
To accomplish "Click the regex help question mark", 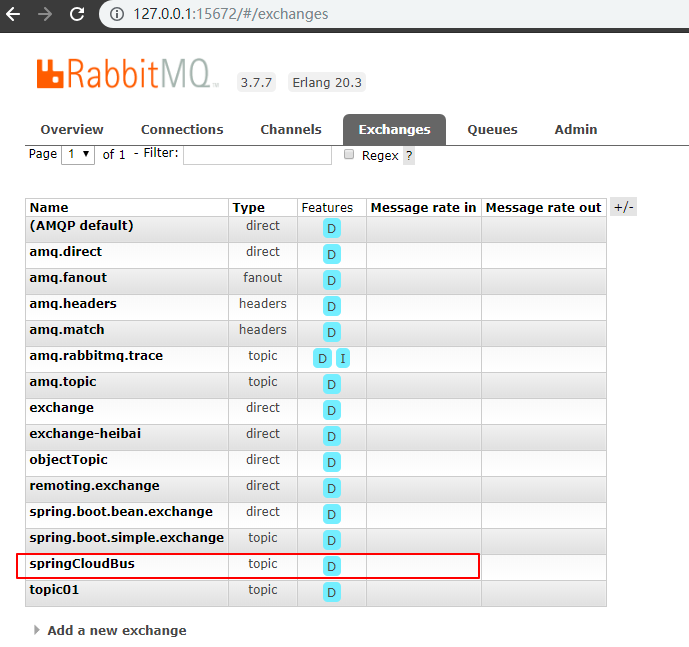I will [x=409, y=156].
